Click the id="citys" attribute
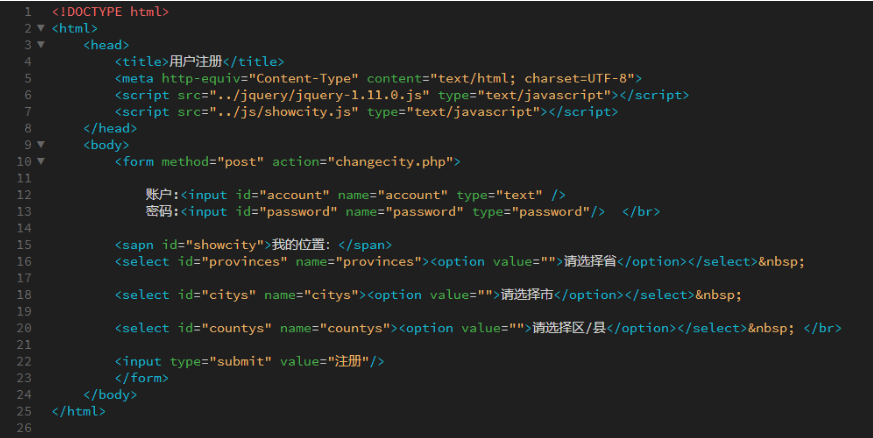The height and width of the screenshot is (438, 873). click(x=217, y=295)
